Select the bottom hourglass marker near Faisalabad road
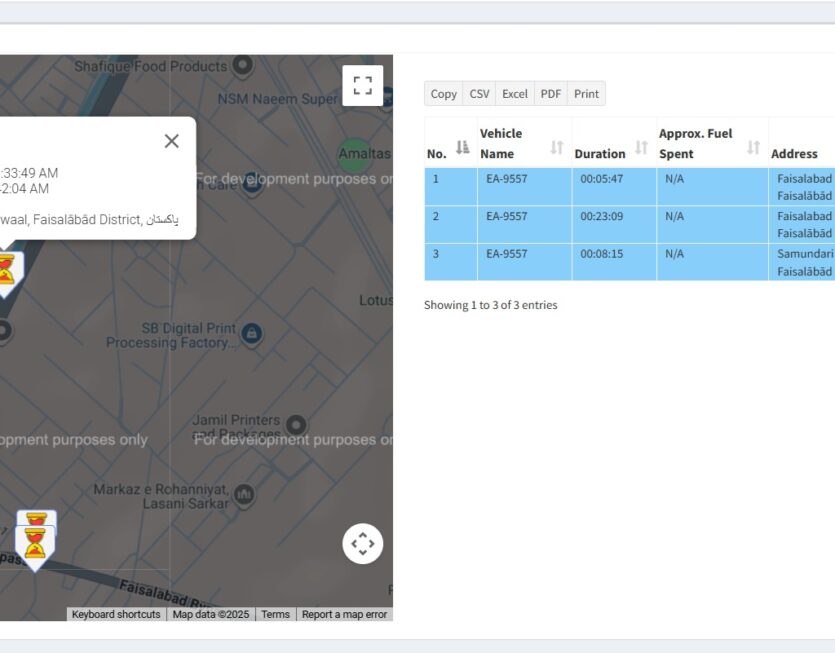Viewport: 835px width, 653px height. coord(36,544)
